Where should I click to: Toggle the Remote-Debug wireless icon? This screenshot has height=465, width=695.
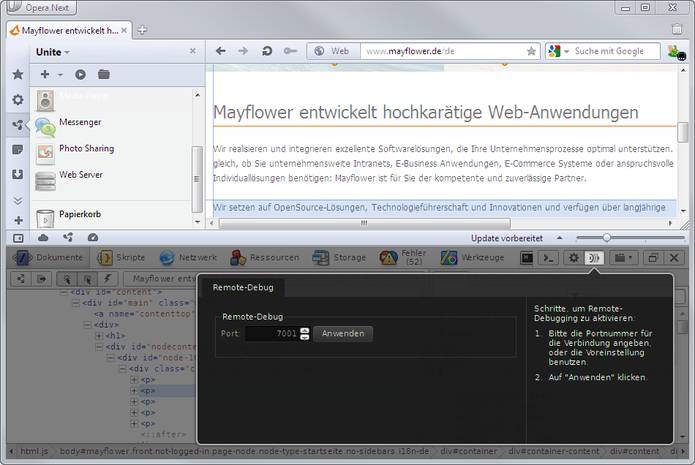(594, 258)
